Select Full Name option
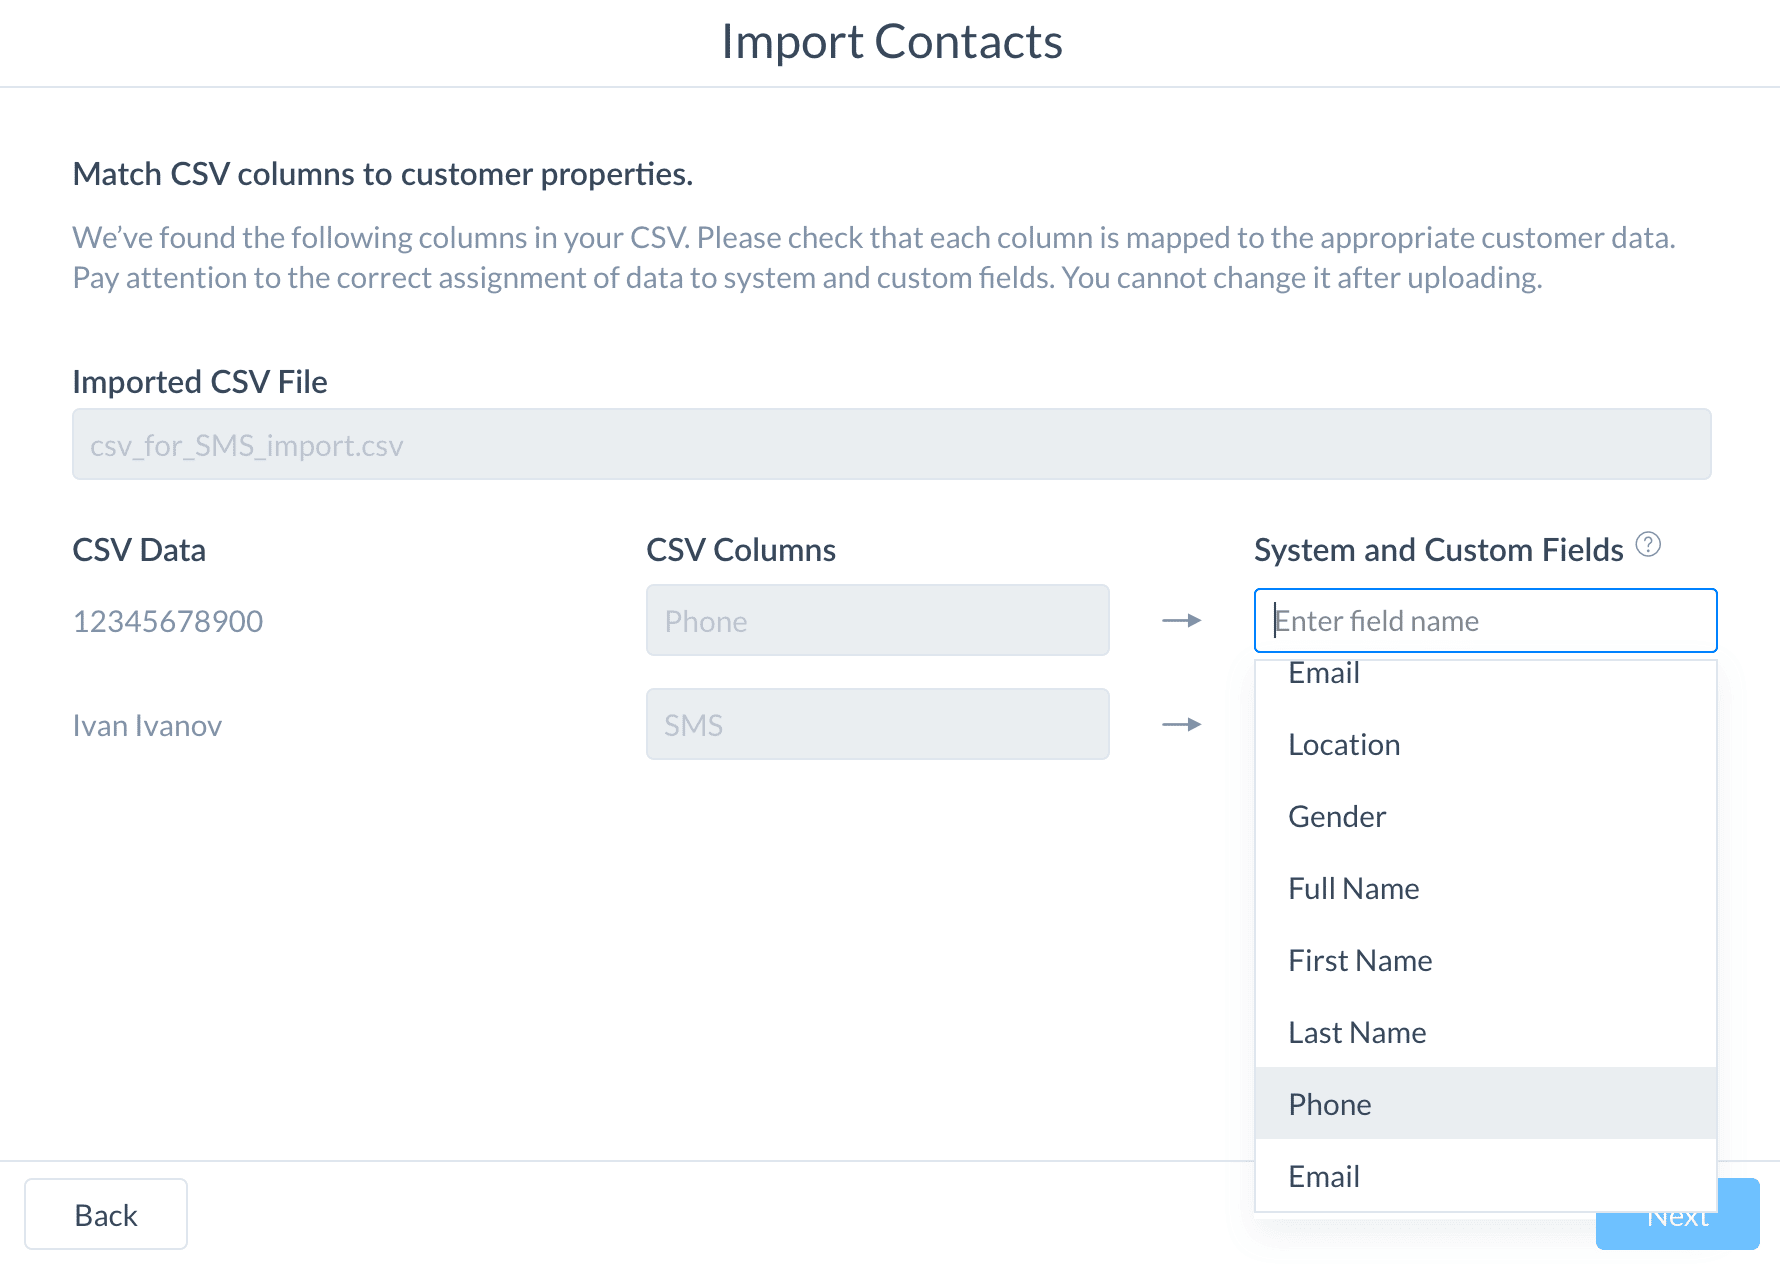This screenshot has width=1780, height=1264. pyautogui.click(x=1486, y=888)
